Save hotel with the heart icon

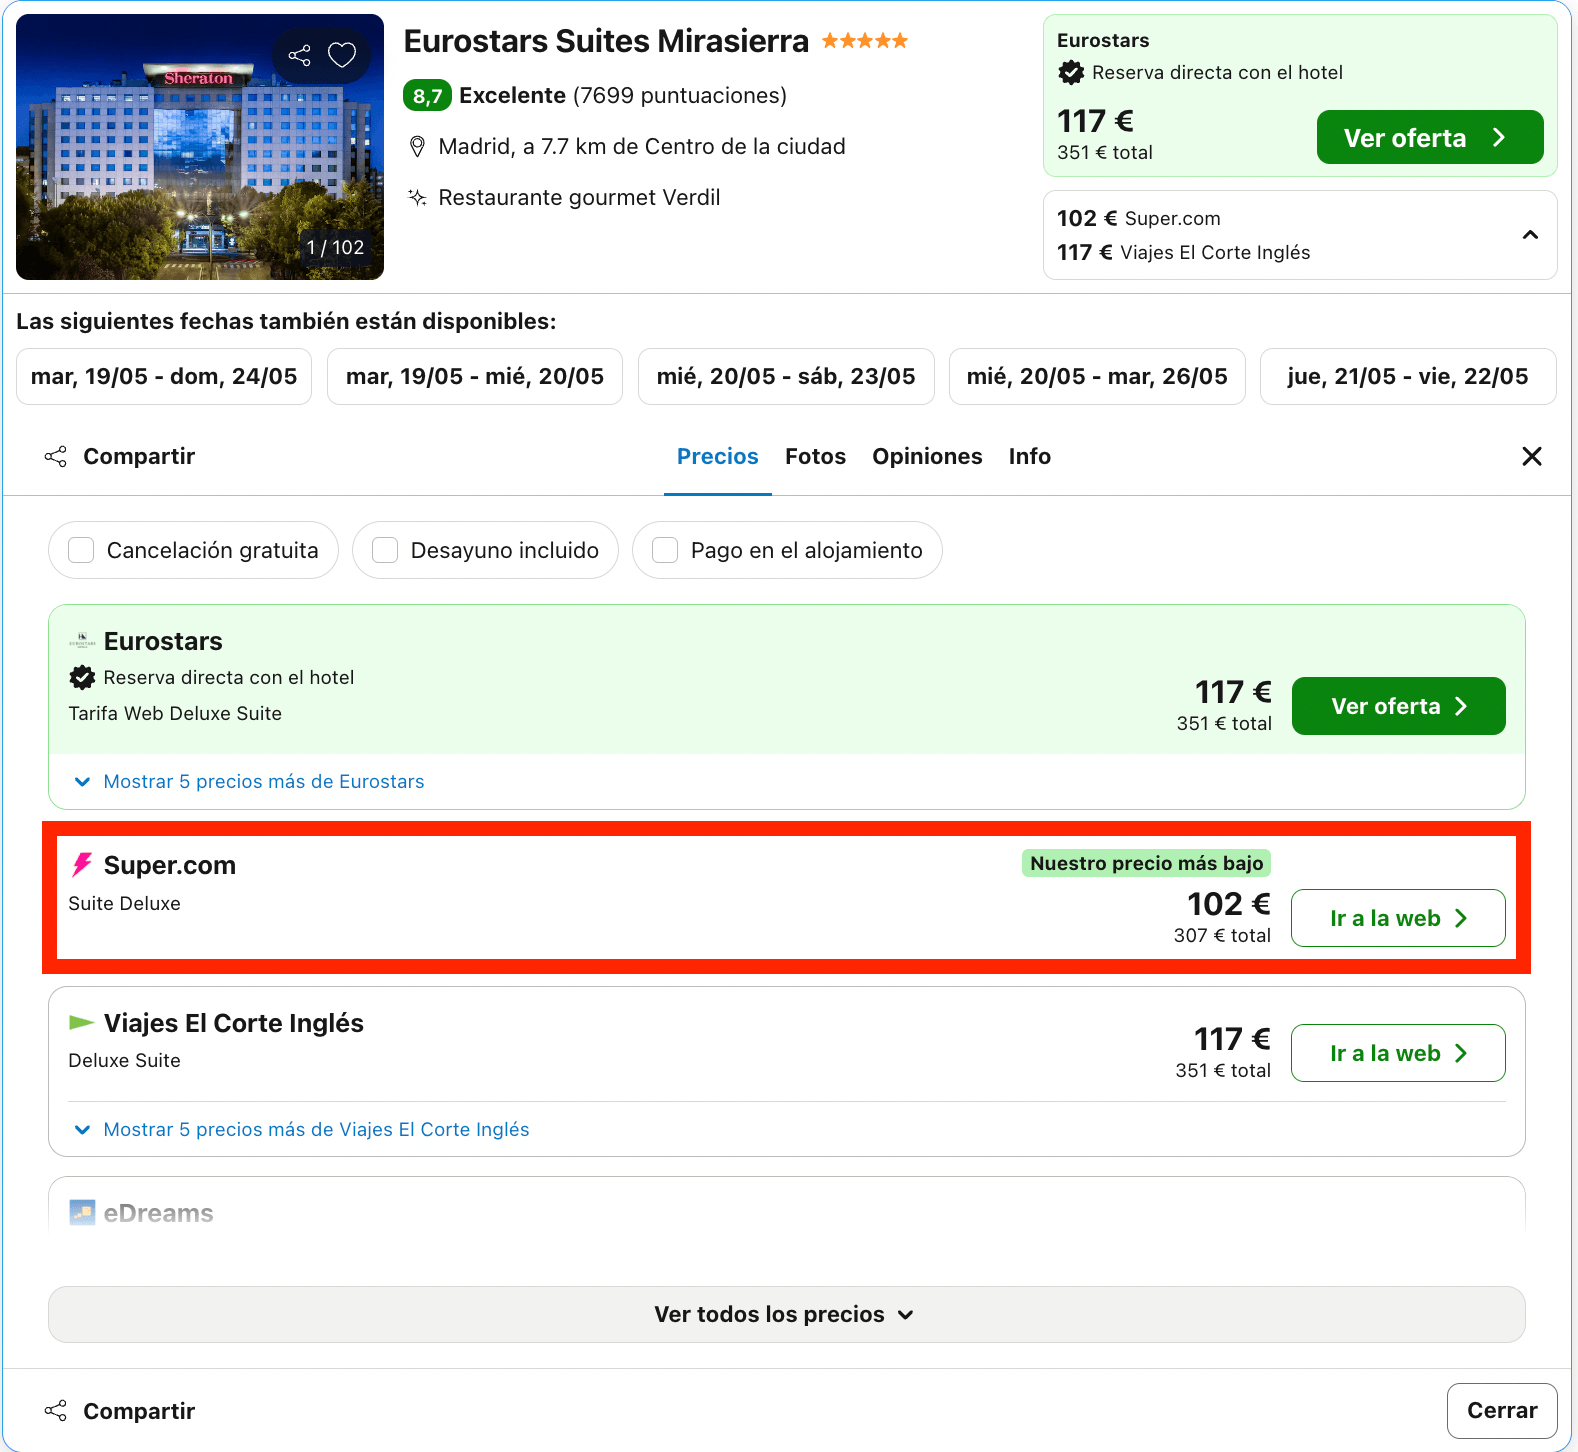(342, 55)
